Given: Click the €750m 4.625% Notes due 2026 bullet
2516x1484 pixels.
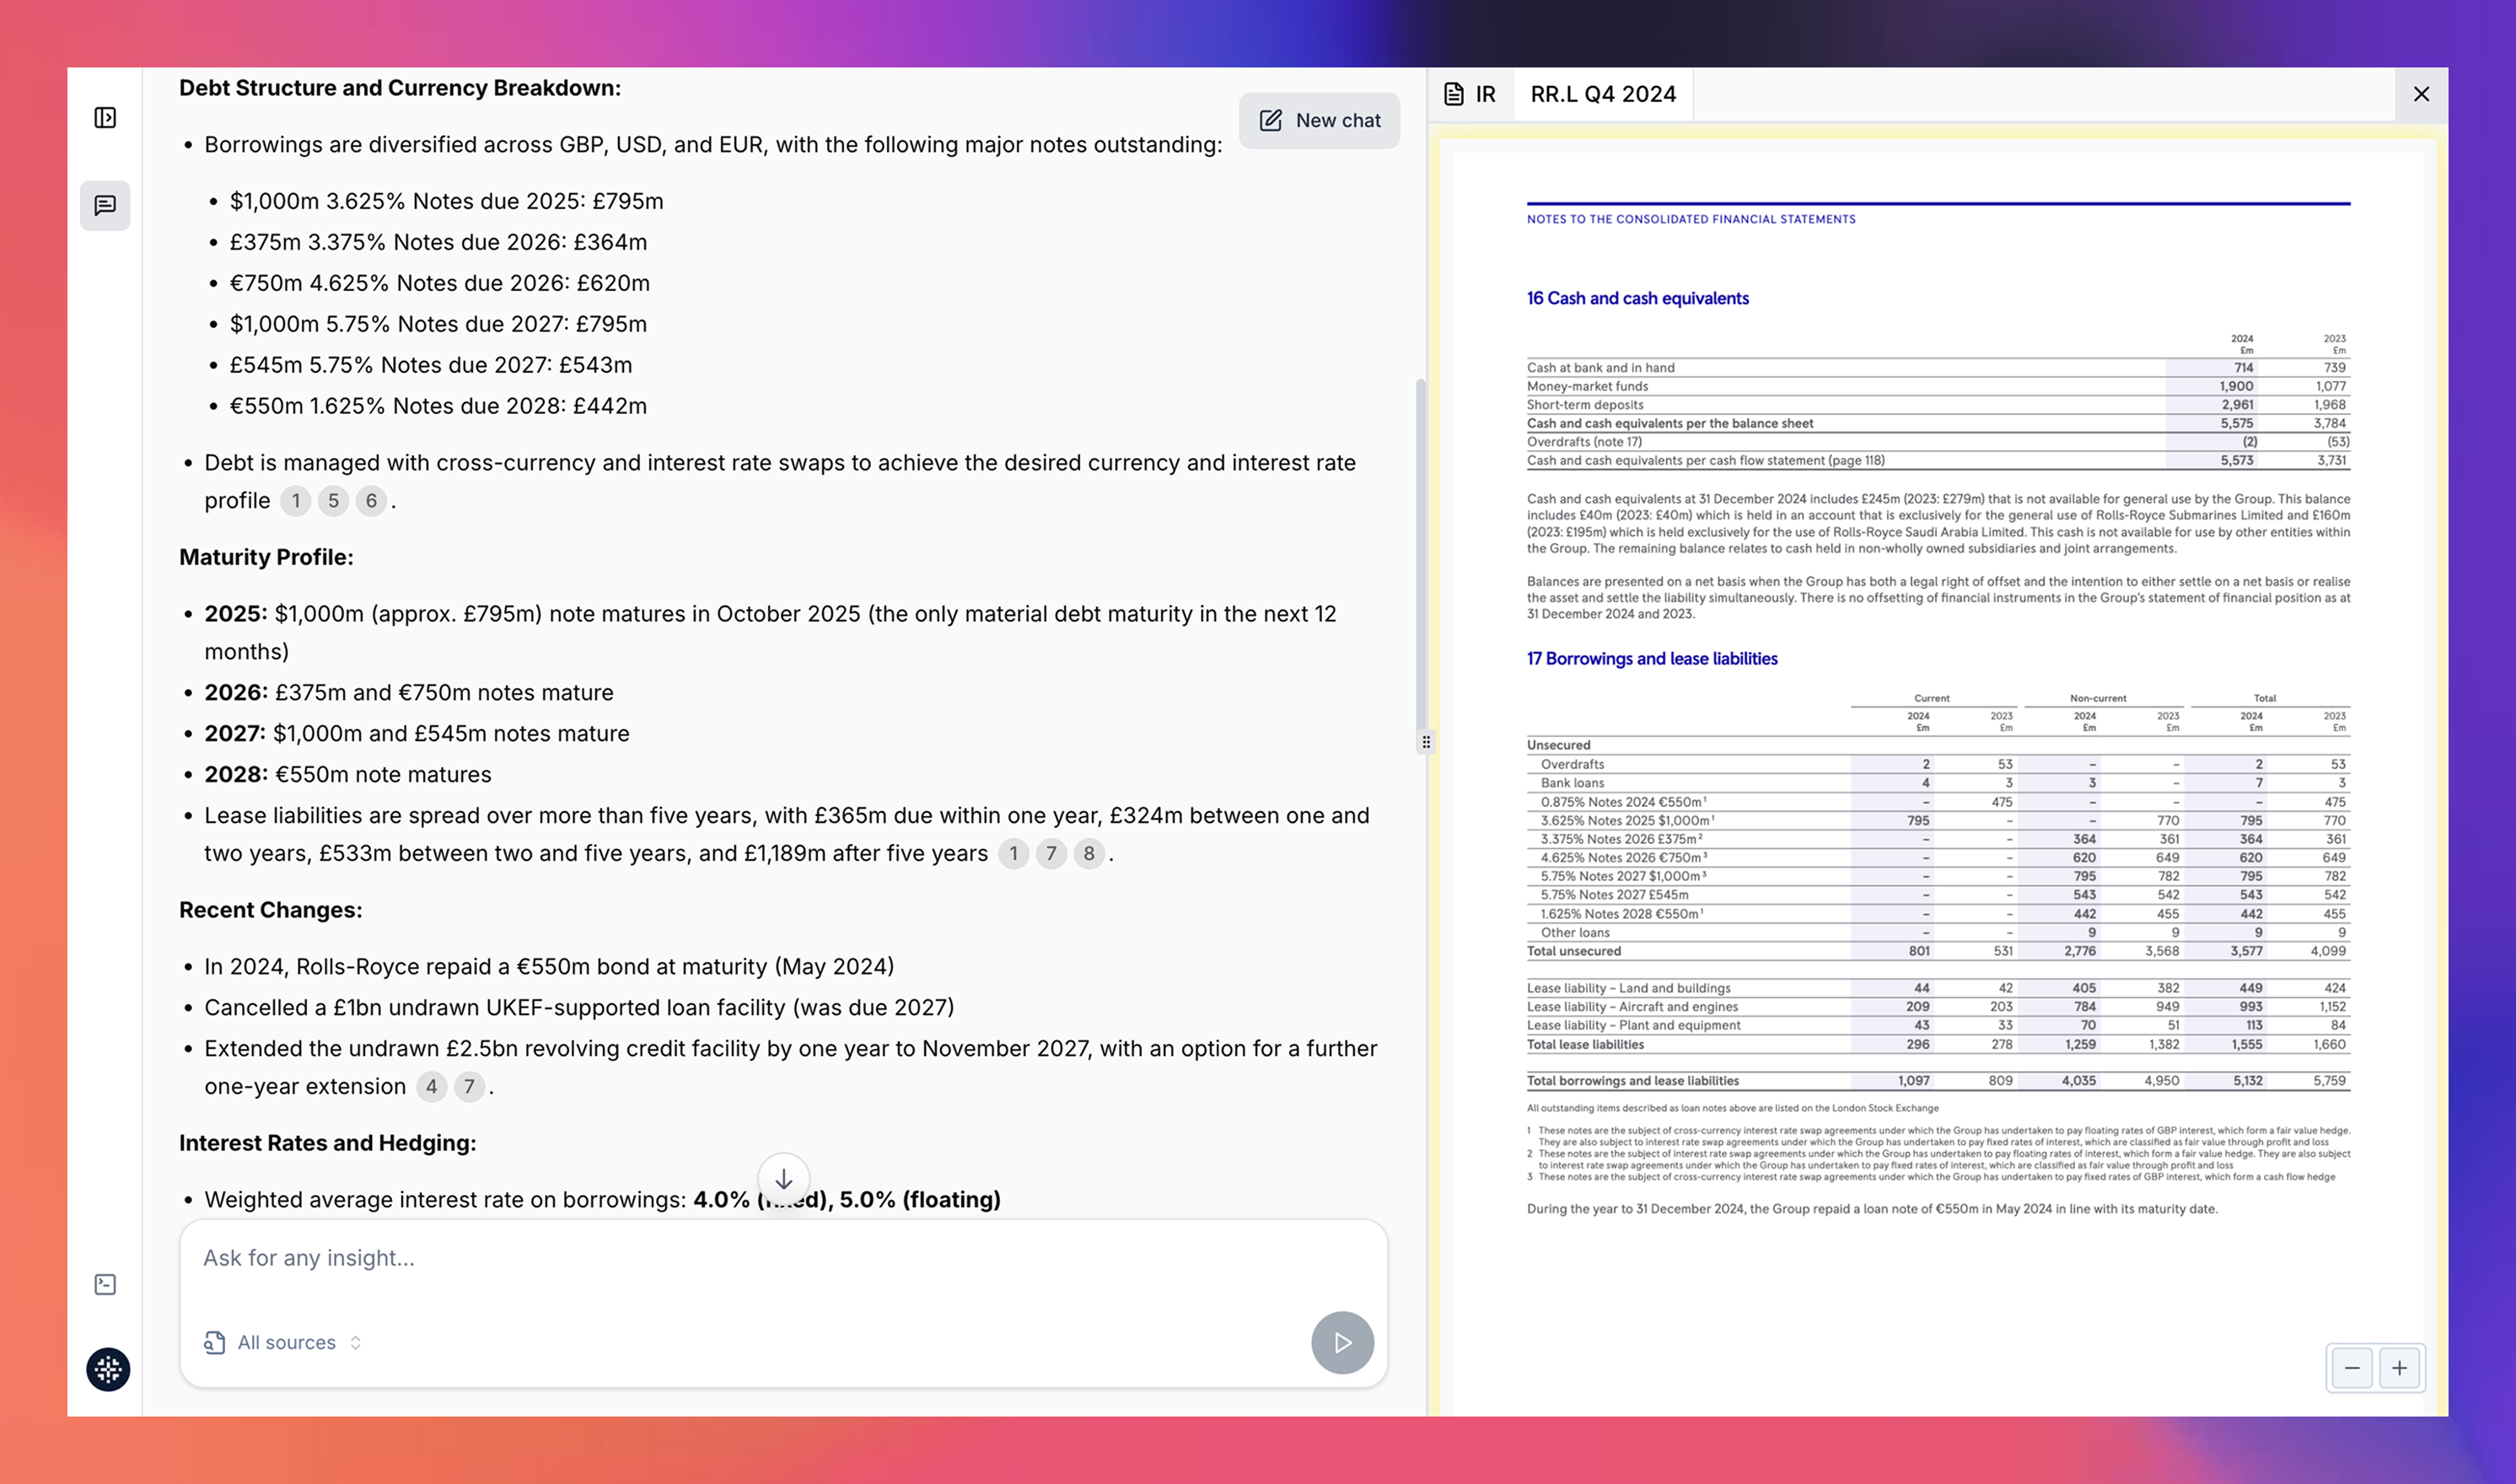Looking at the screenshot, I should tap(440, 283).
